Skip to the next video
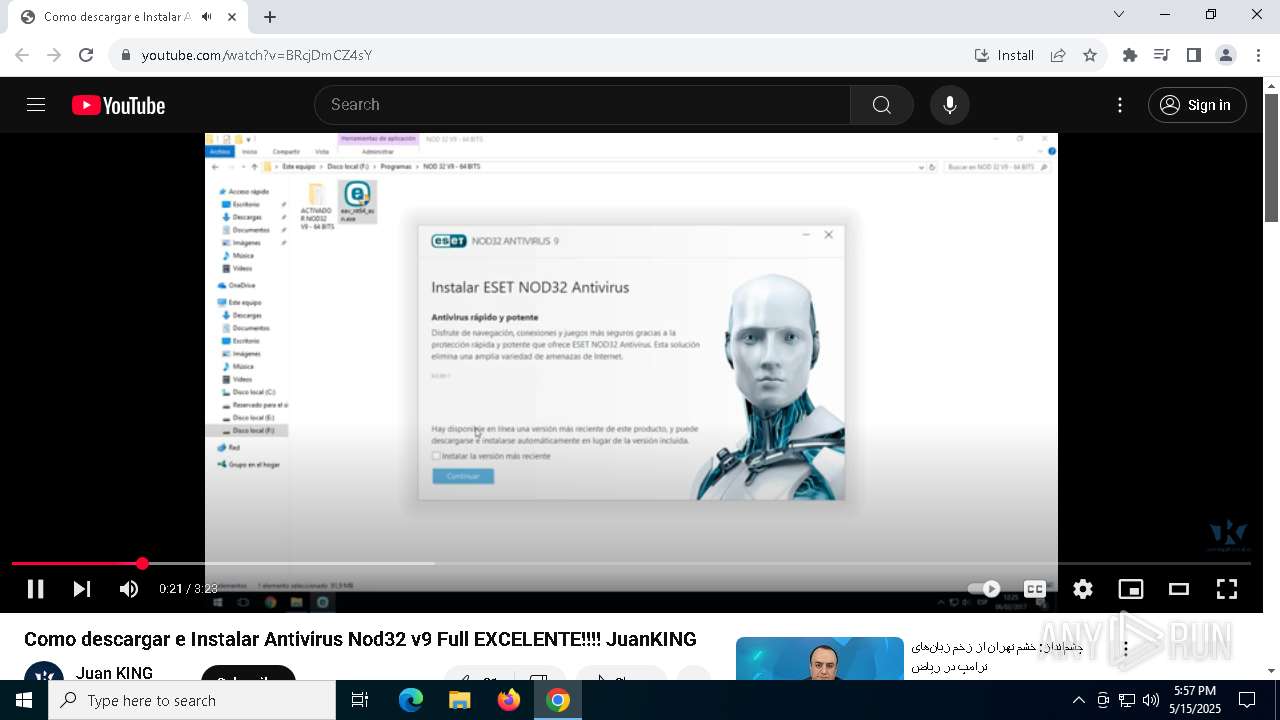The width and height of the screenshot is (1280, 720). click(82, 589)
